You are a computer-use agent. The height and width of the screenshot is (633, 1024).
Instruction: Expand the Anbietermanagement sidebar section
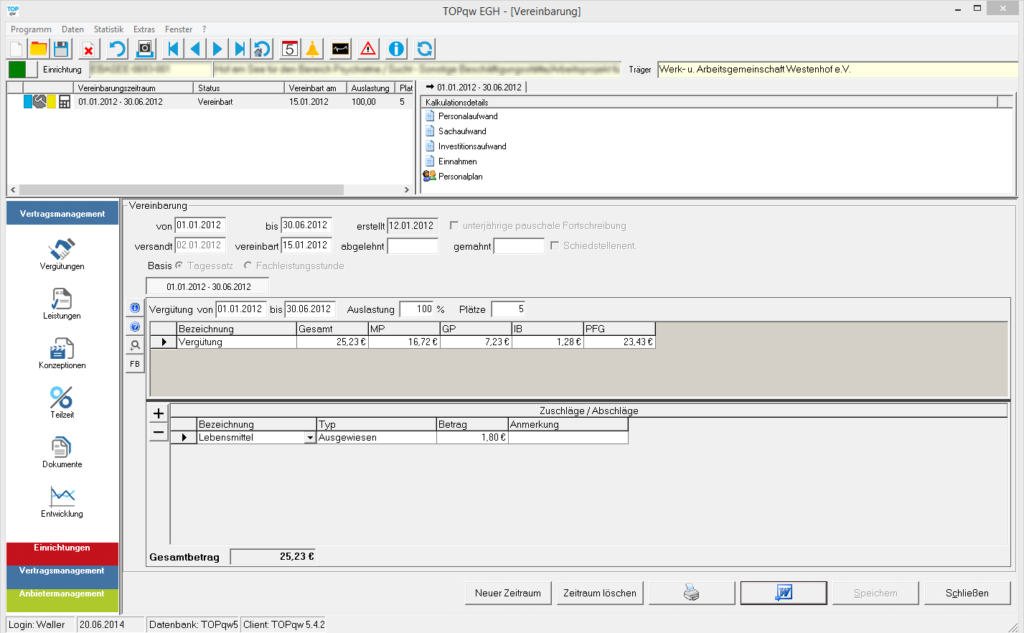(61, 593)
